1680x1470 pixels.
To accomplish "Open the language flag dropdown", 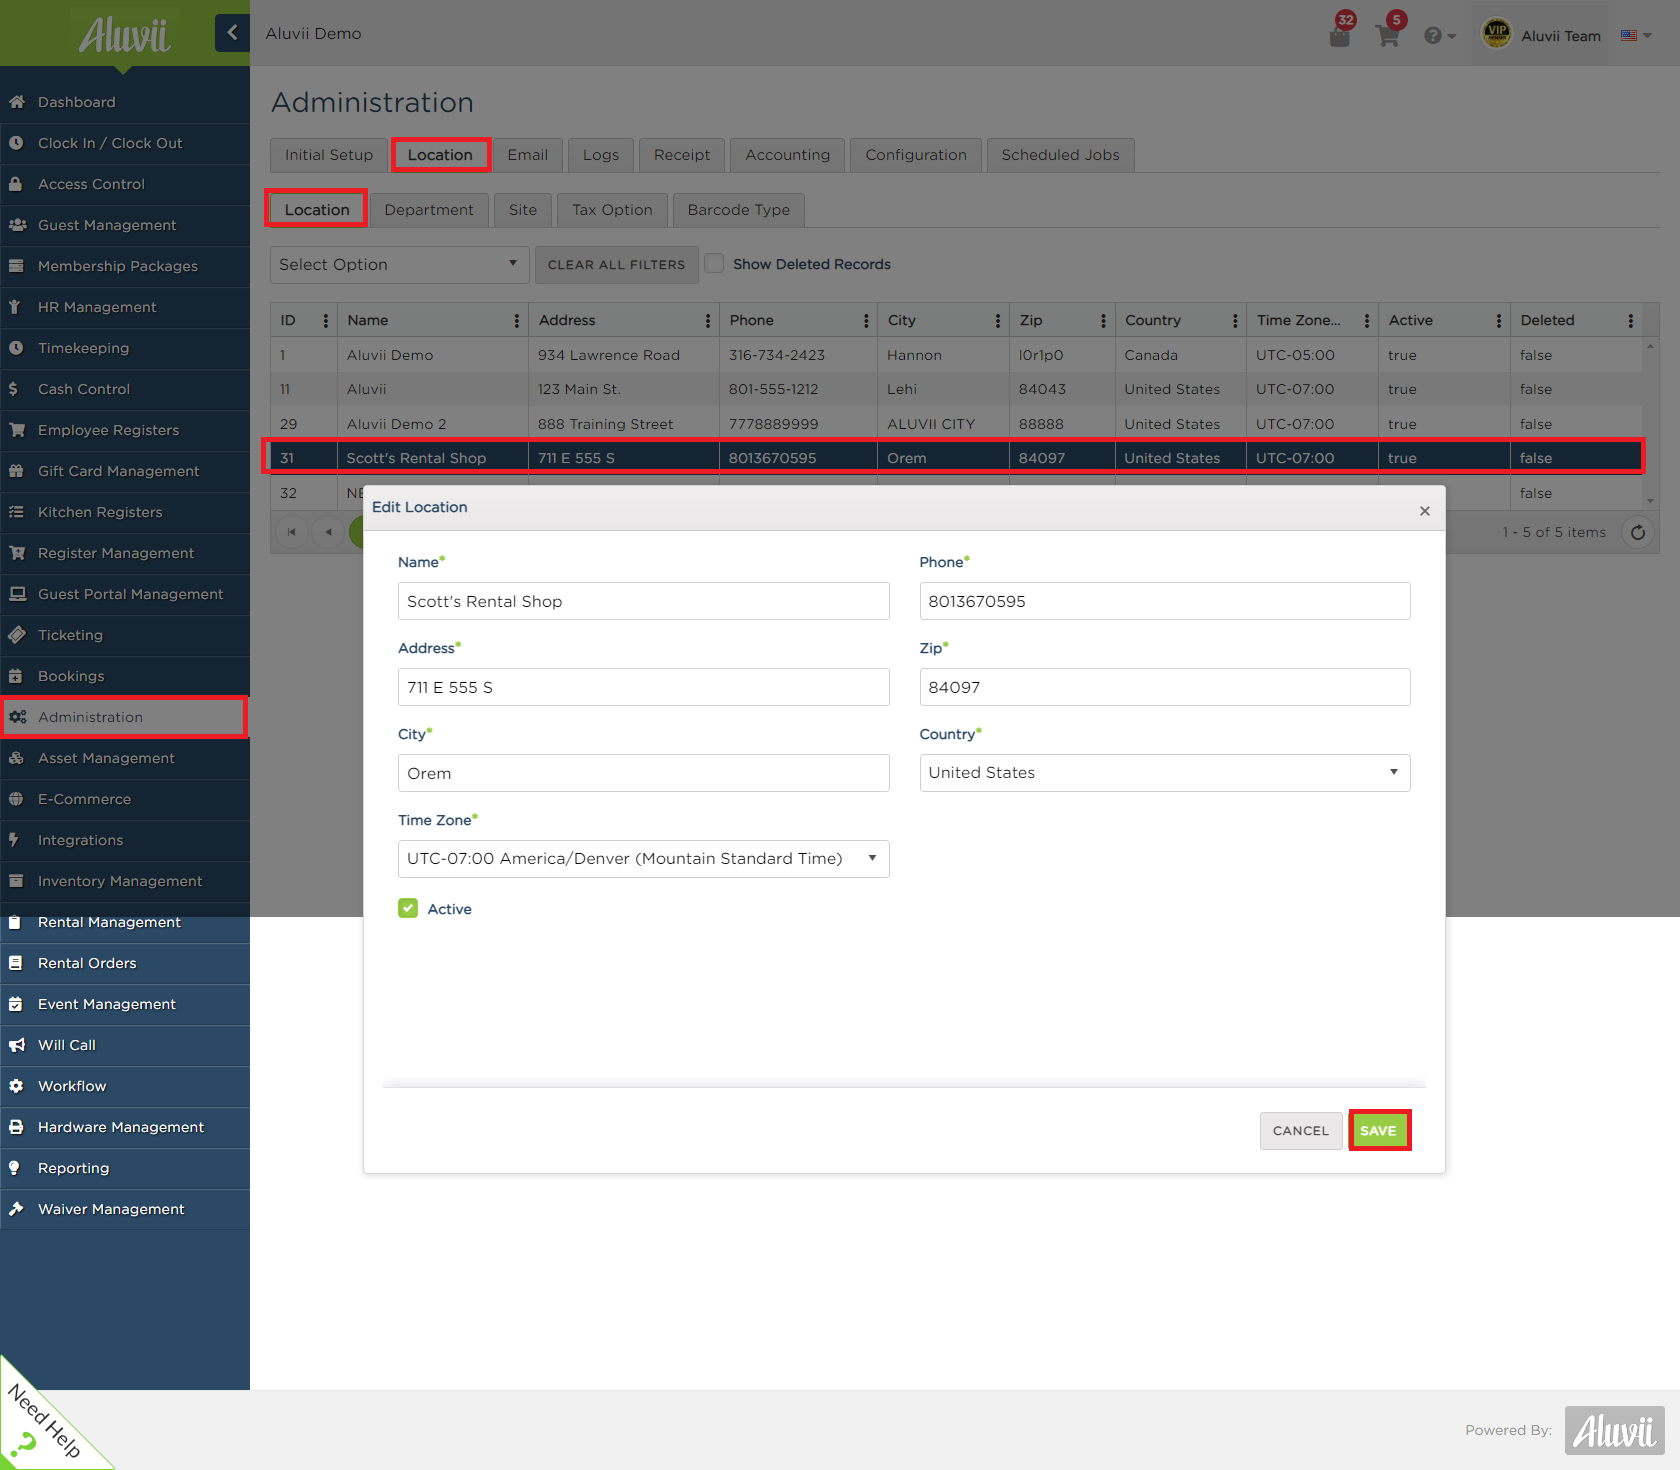I will point(1636,36).
